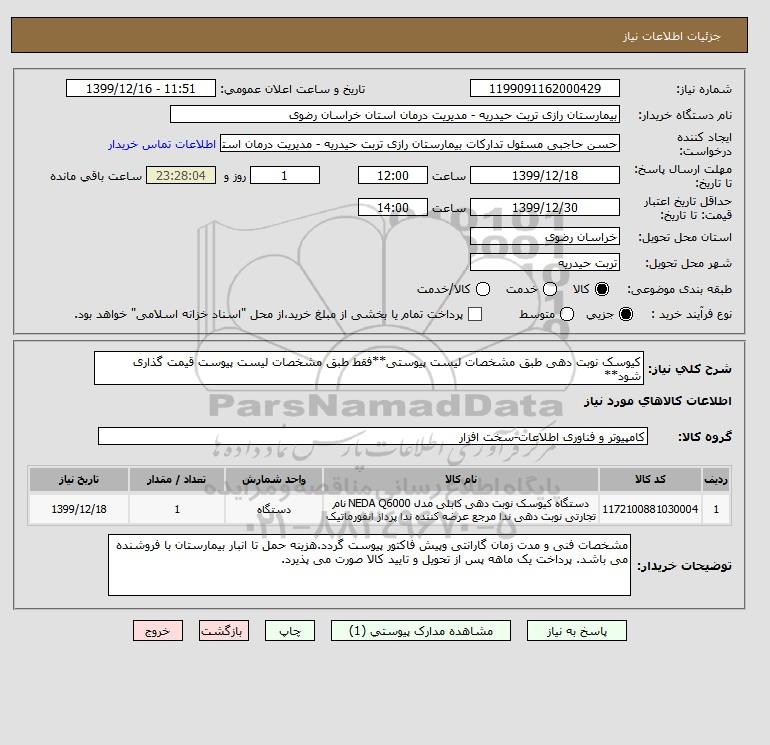Click the buyer organization name field
Image resolution: width=770 pixels, height=745 pixels.
pyautogui.click(x=395, y=114)
